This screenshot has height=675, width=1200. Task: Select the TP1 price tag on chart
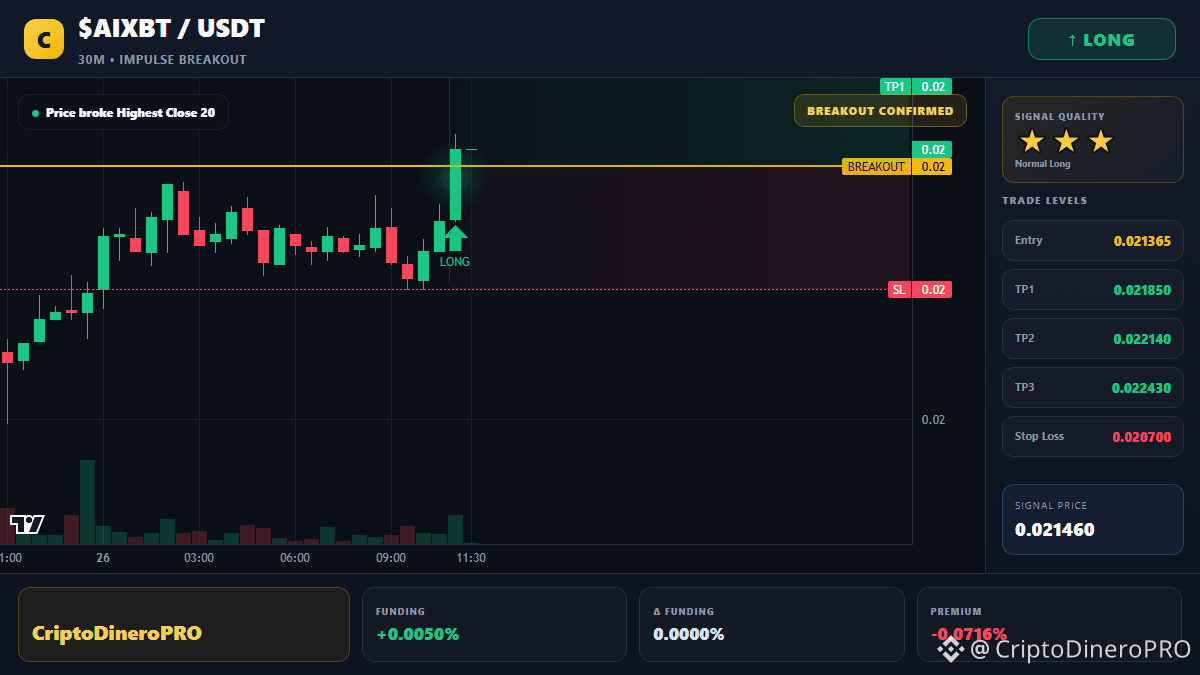[916, 86]
